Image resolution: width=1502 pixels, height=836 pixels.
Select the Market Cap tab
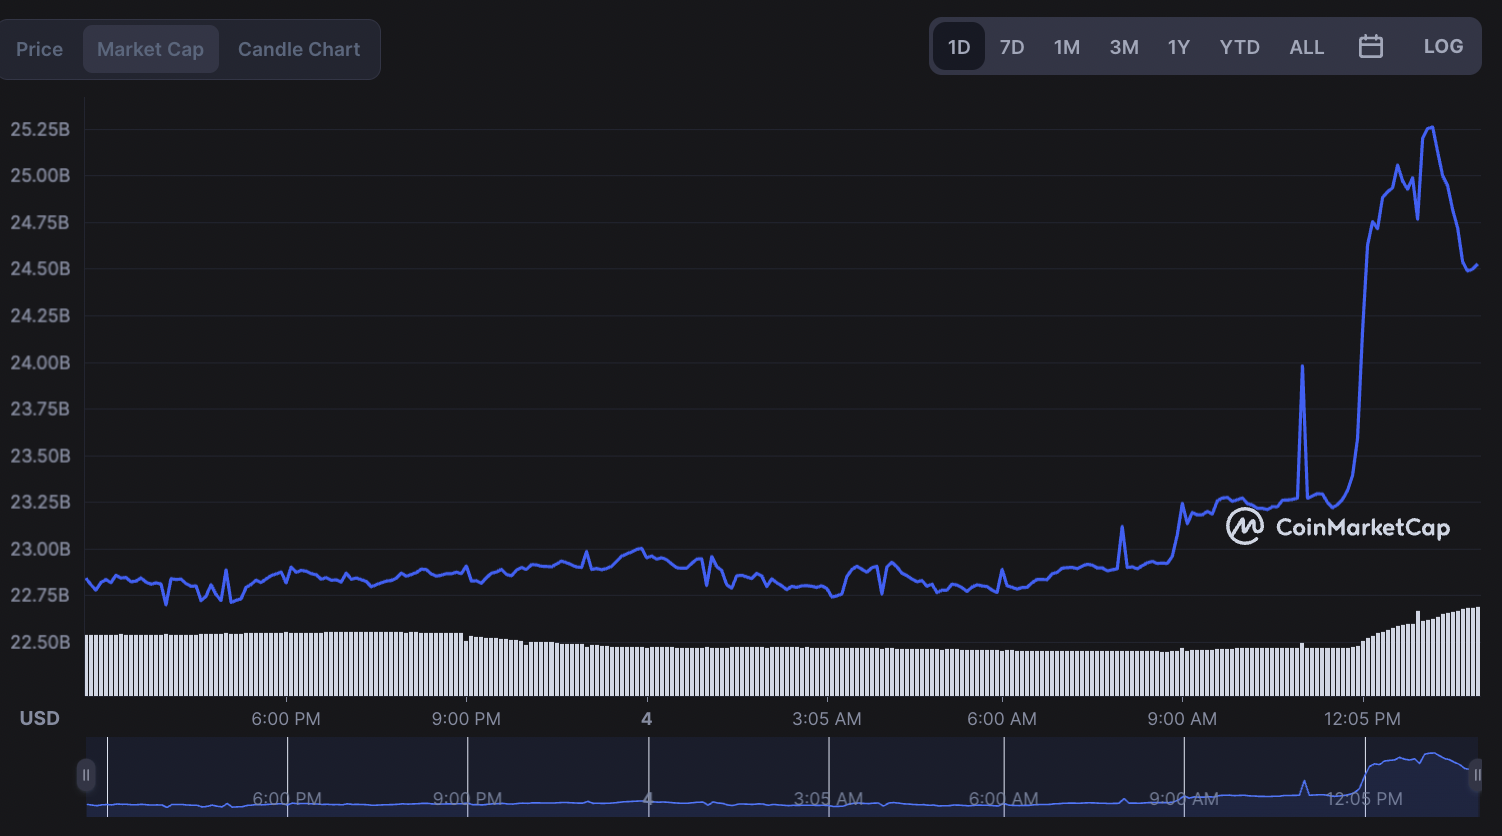150,49
